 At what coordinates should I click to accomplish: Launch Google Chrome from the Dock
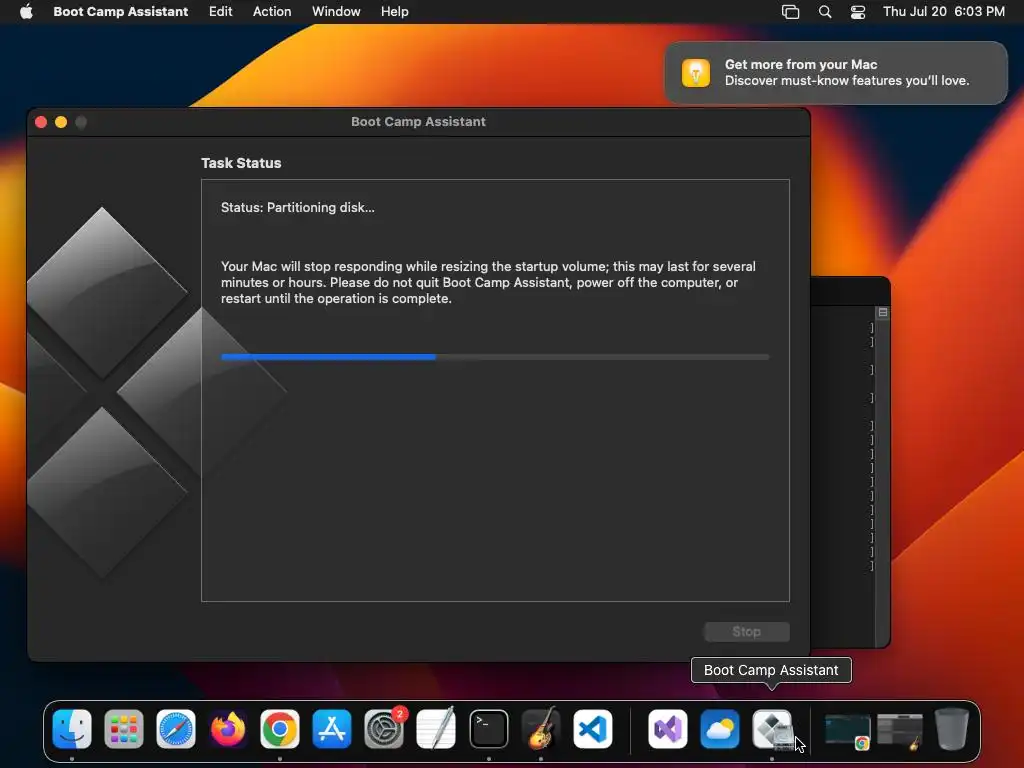280,729
